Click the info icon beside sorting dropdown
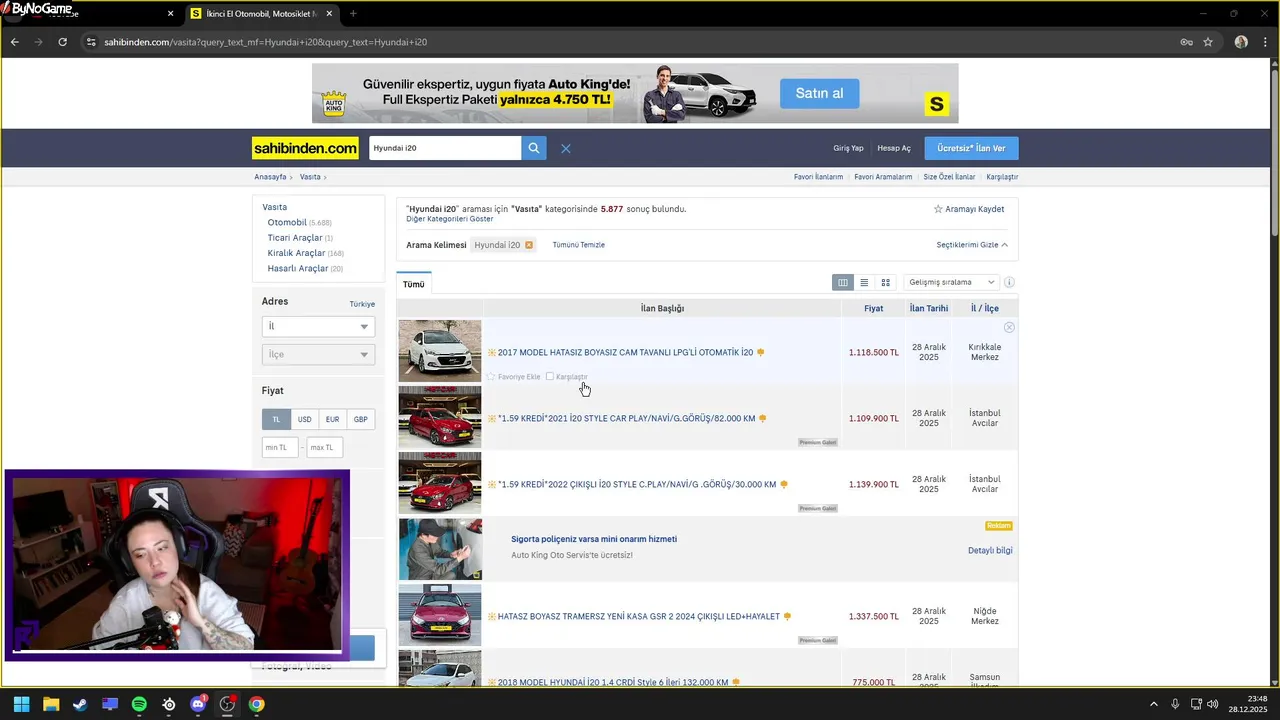This screenshot has height=720, width=1280. [1009, 282]
